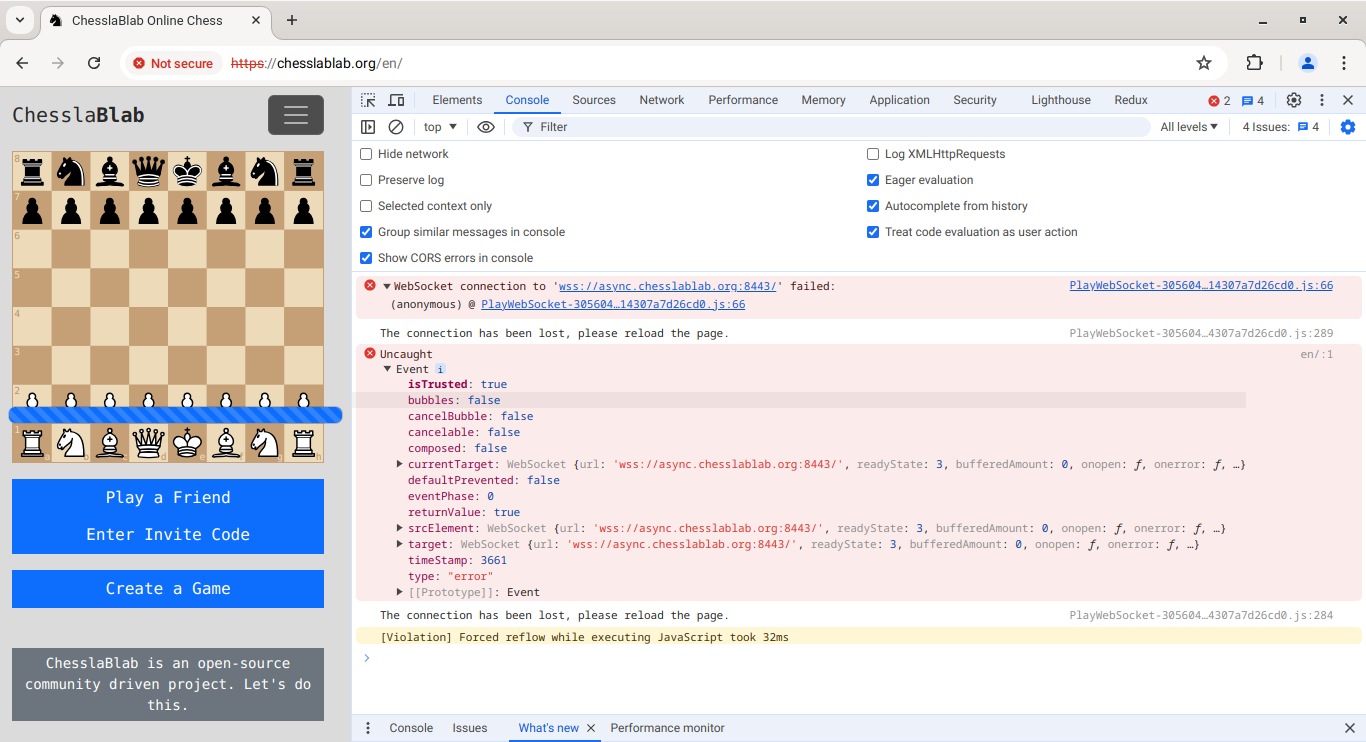Click the white king on the chessboard

[x=187, y=441]
